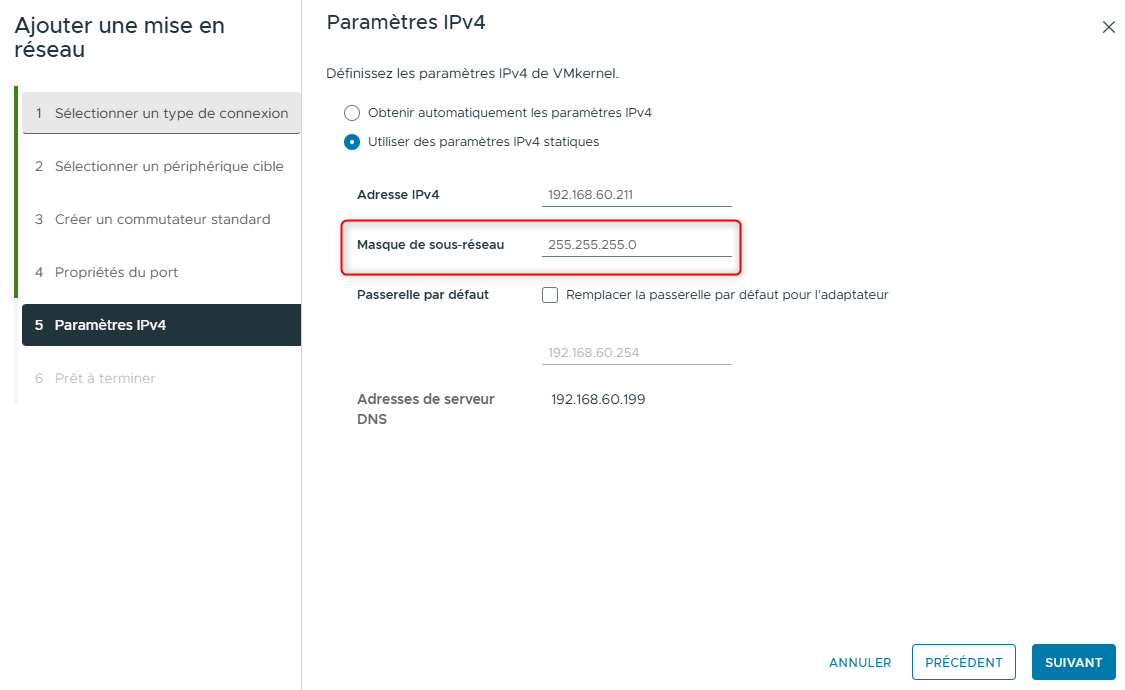Click the 'Paramètres IPv4' page heading at top
The image size is (1125, 690).
(x=406, y=22)
